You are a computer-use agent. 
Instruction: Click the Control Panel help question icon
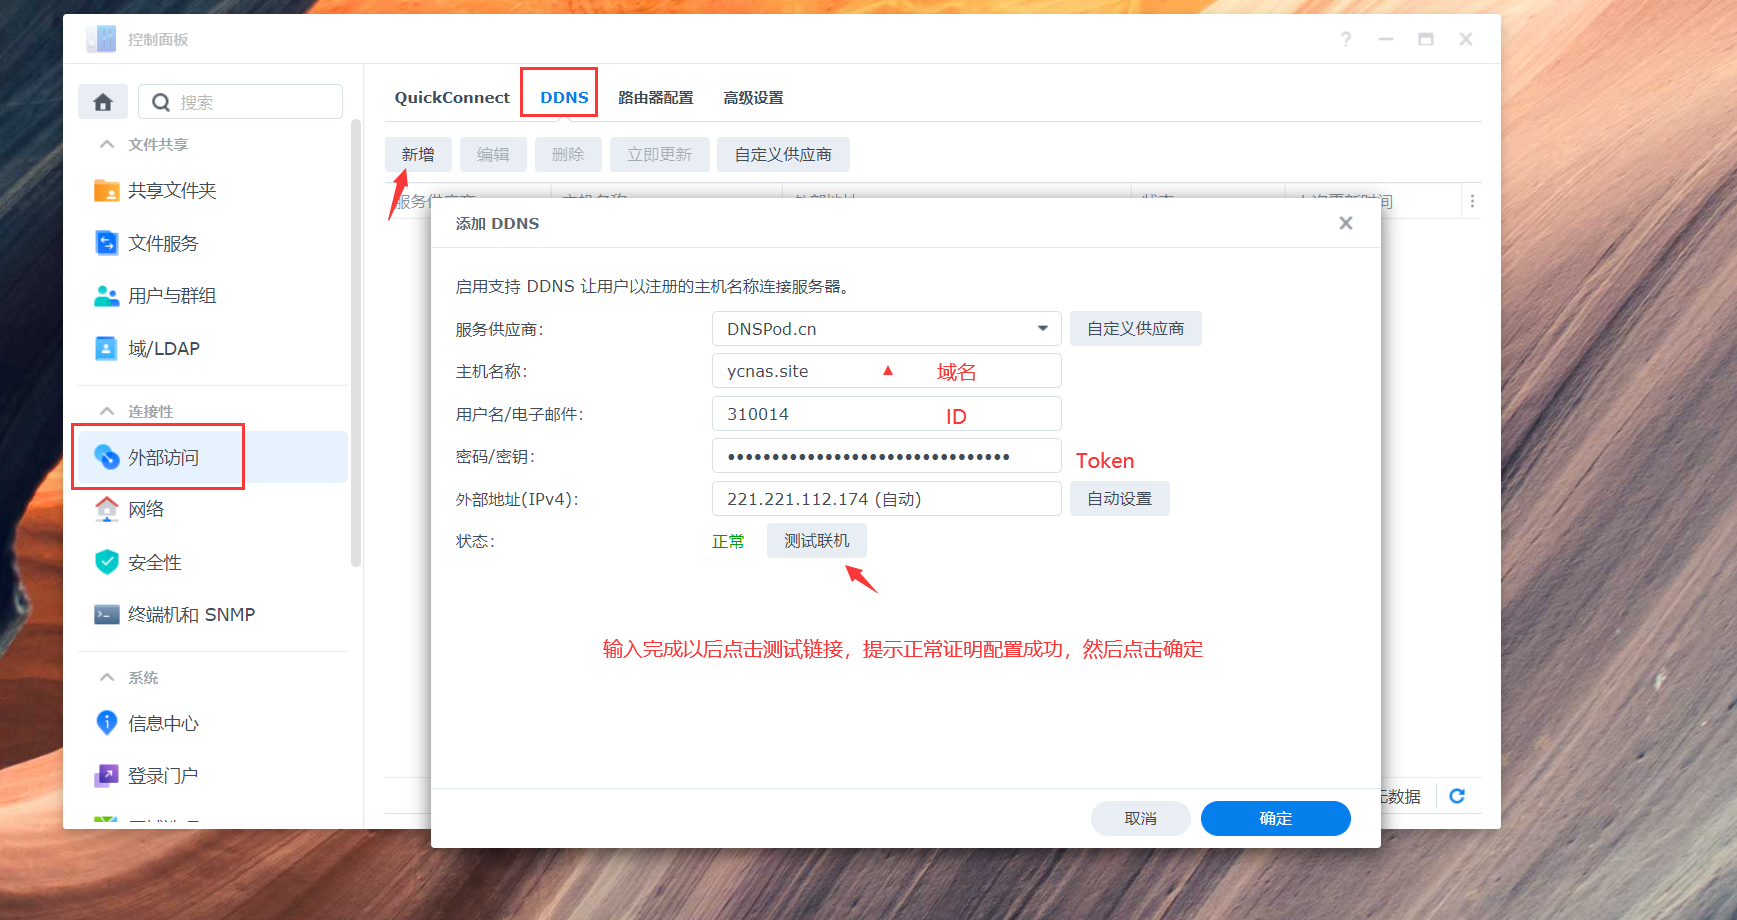pyautogui.click(x=1346, y=39)
